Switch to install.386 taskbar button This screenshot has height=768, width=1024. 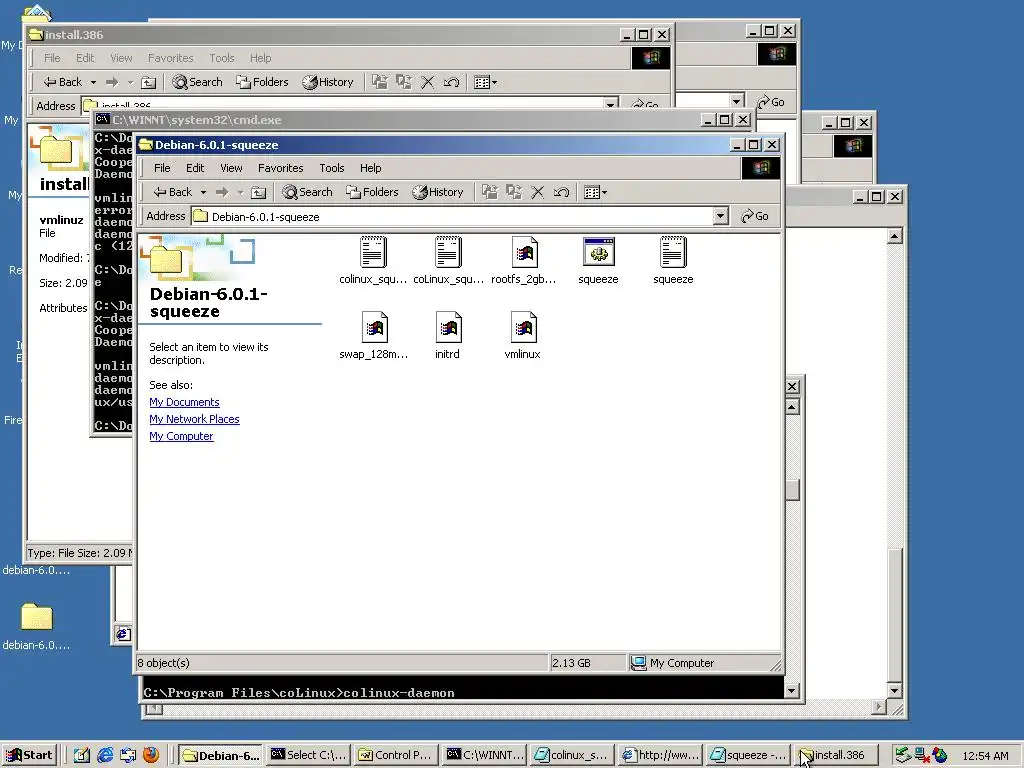point(834,756)
